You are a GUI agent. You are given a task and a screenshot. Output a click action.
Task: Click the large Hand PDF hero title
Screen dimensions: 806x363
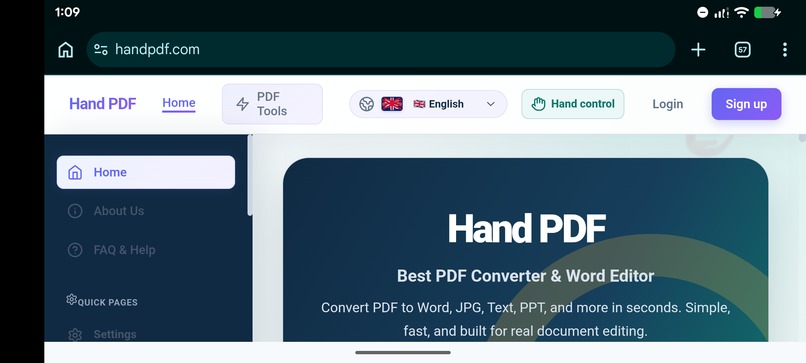click(x=526, y=229)
